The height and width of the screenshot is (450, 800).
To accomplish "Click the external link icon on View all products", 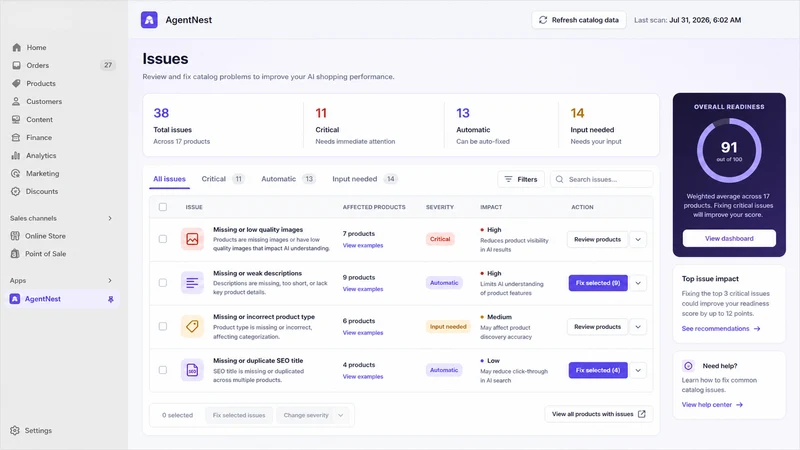I will coord(642,414).
